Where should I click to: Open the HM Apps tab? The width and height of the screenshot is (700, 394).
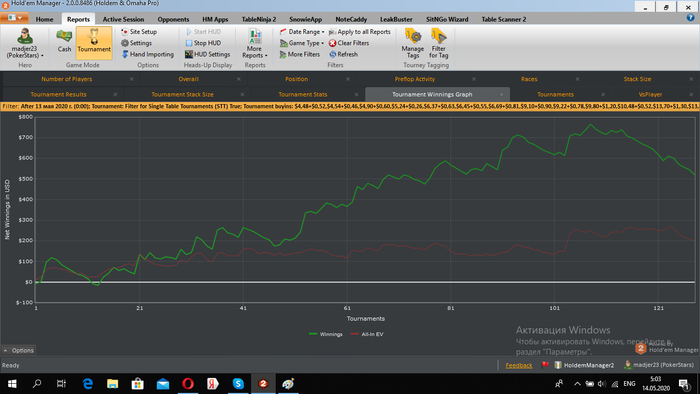pyautogui.click(x=215, y=19)
